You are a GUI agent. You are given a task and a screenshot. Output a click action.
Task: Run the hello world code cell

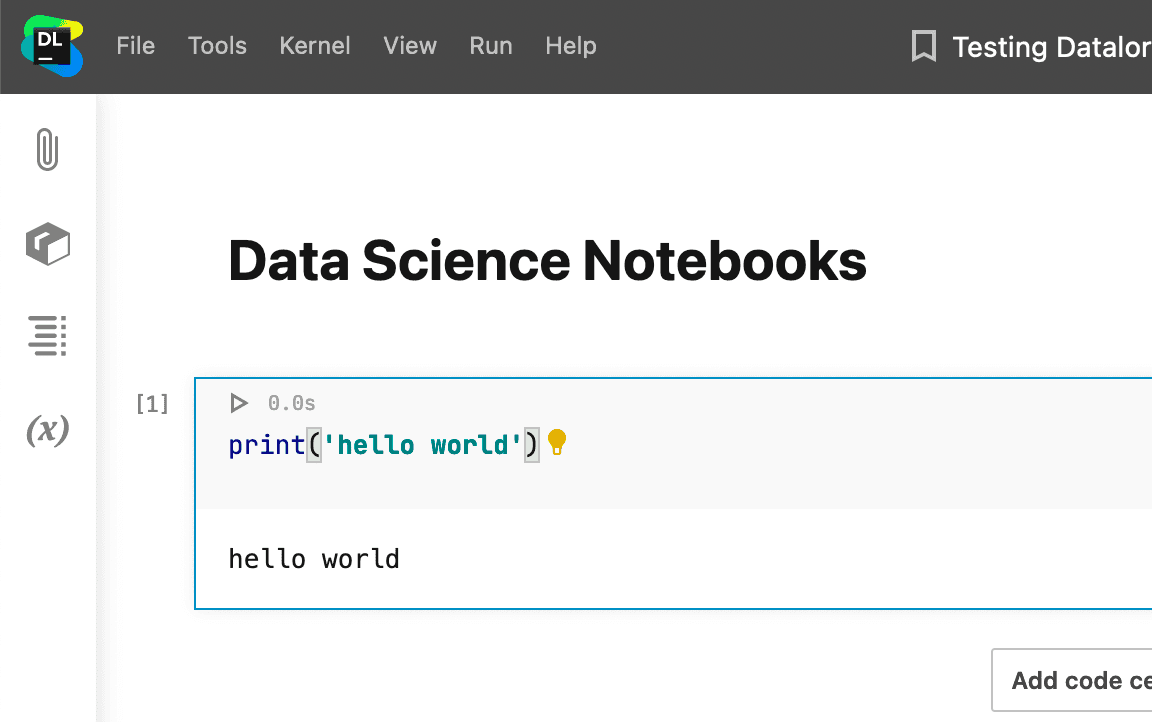238,403
